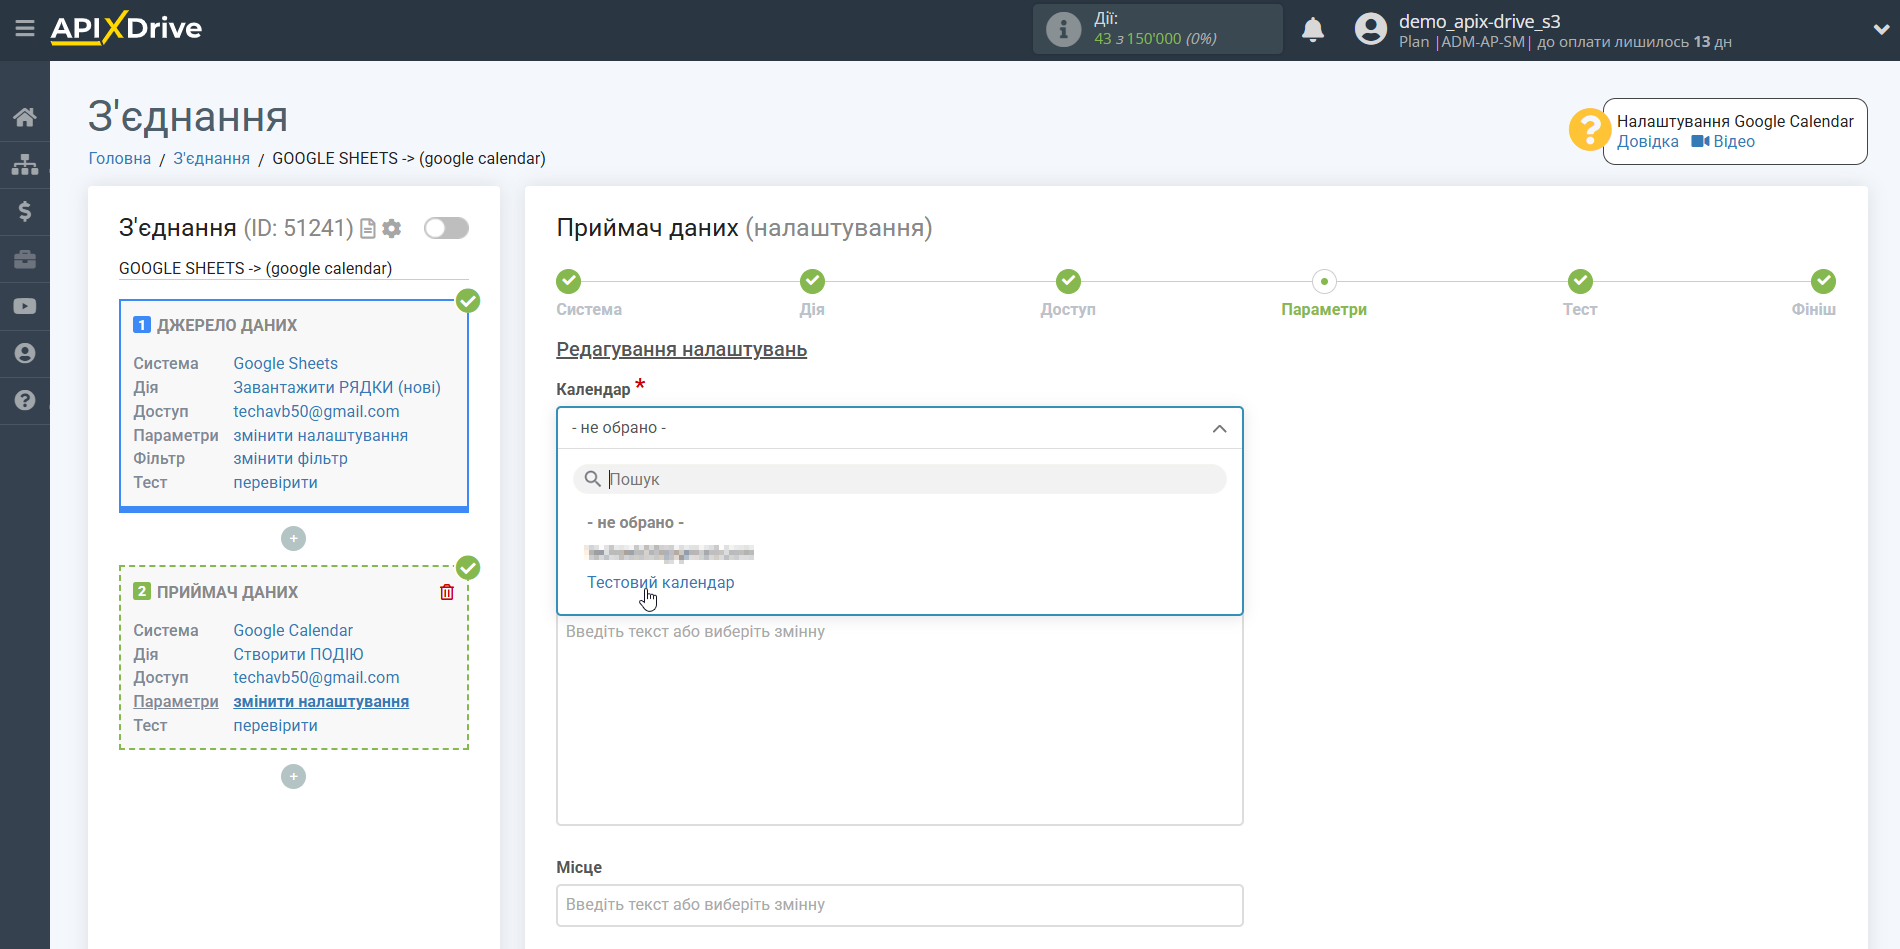Open the briefcase icon in sidebar
The height and width of the screenshot is (949, 1900).
pos(25,259)
